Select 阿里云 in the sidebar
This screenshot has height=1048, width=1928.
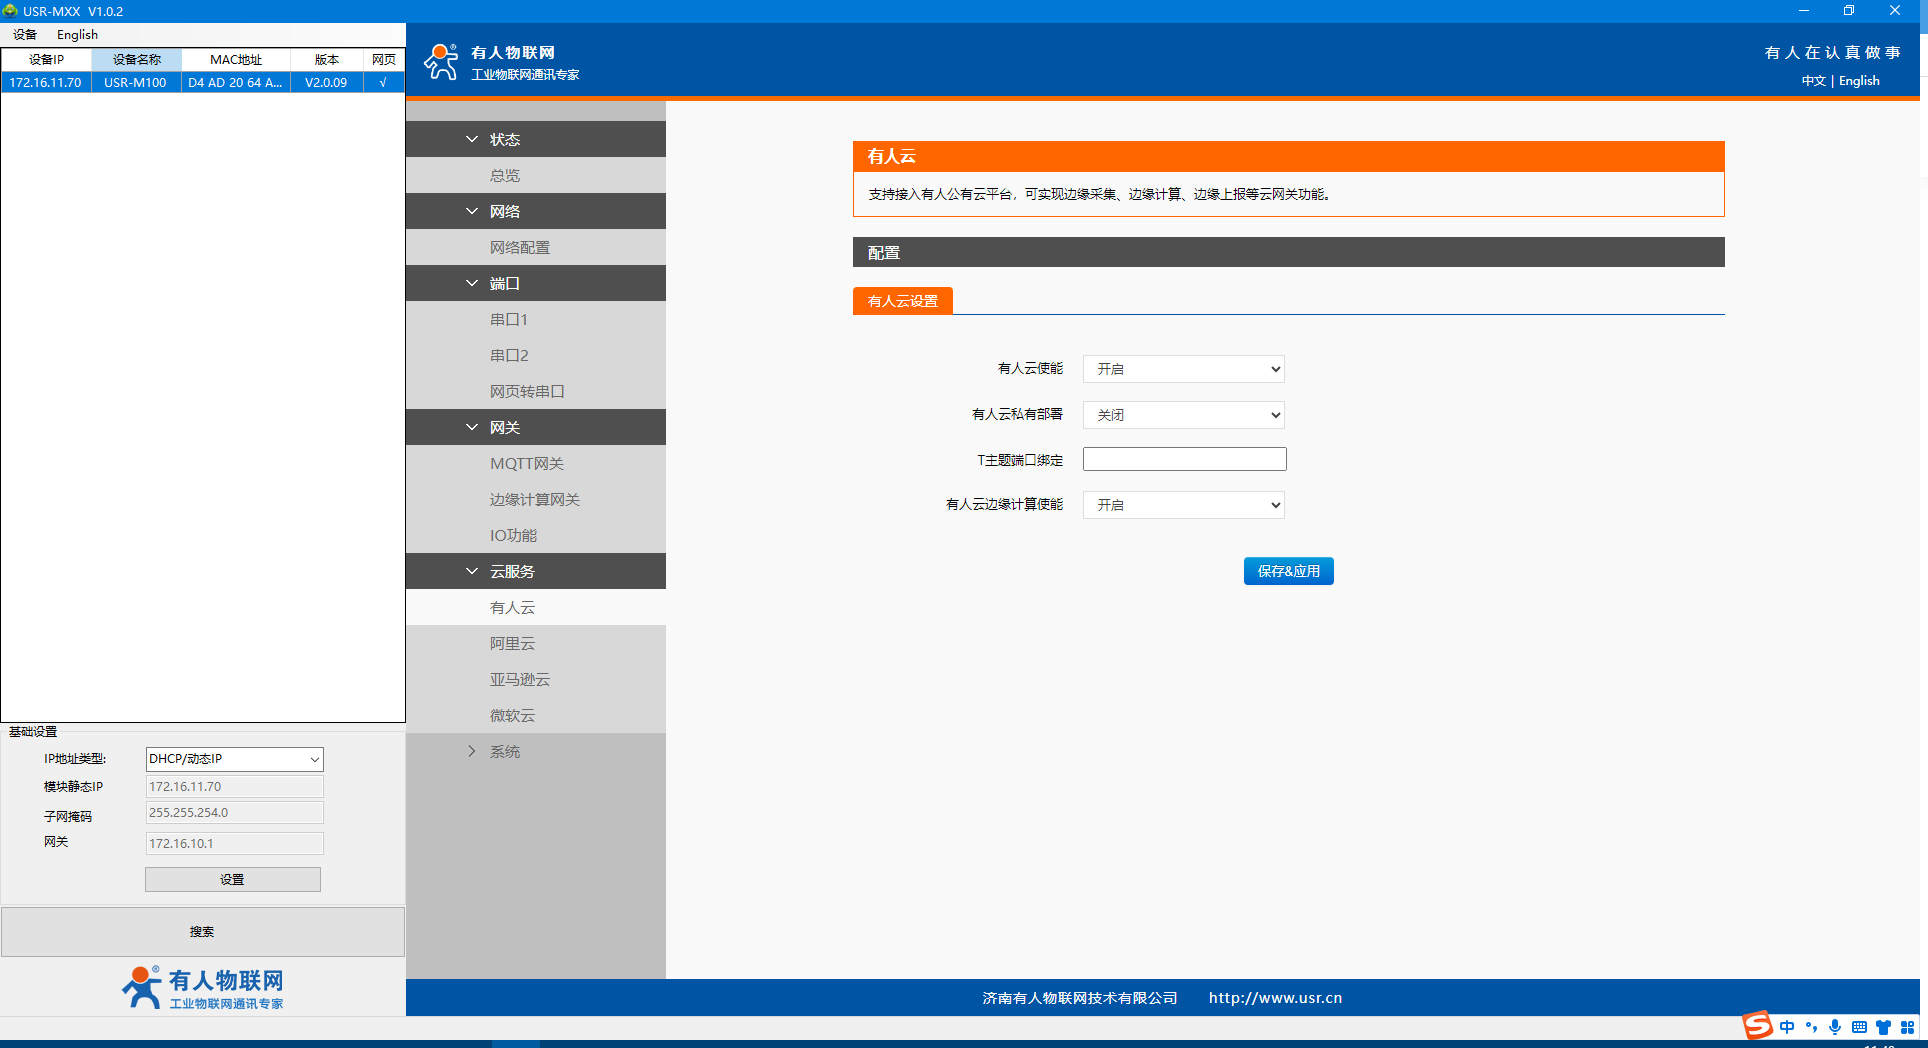[x=512, y=644]
